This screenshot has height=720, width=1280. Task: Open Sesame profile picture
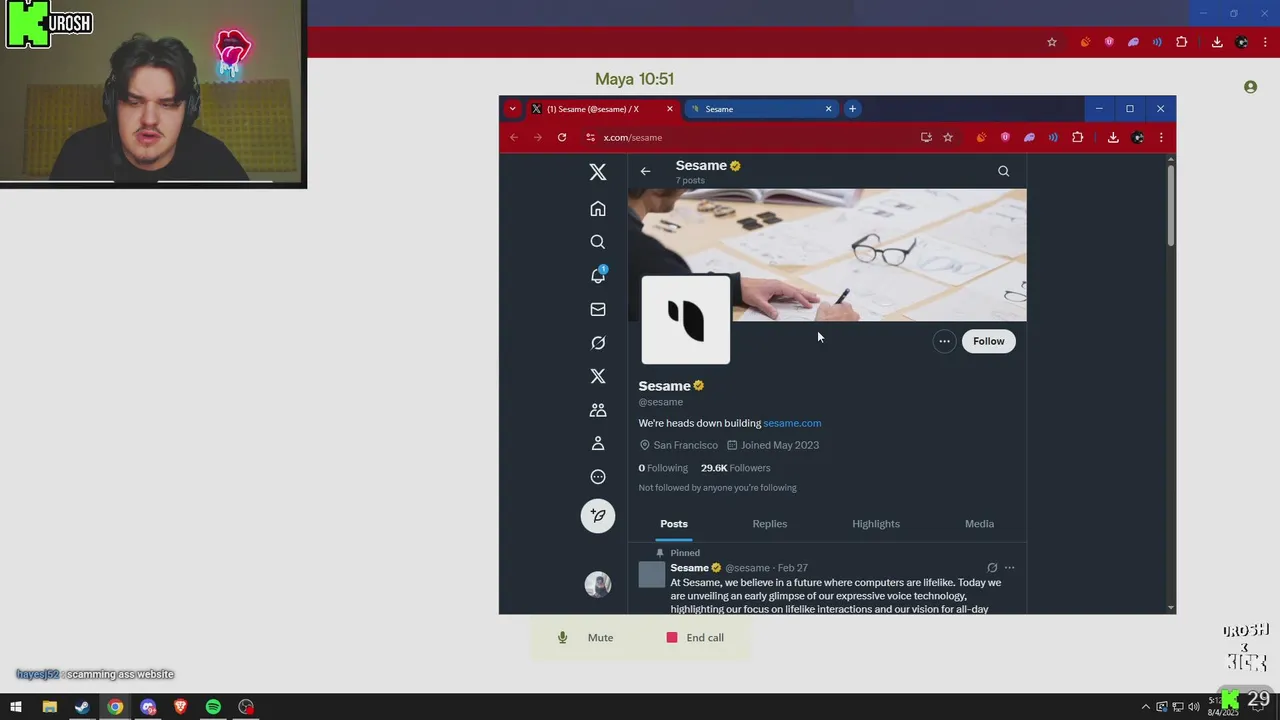point(686,320)
